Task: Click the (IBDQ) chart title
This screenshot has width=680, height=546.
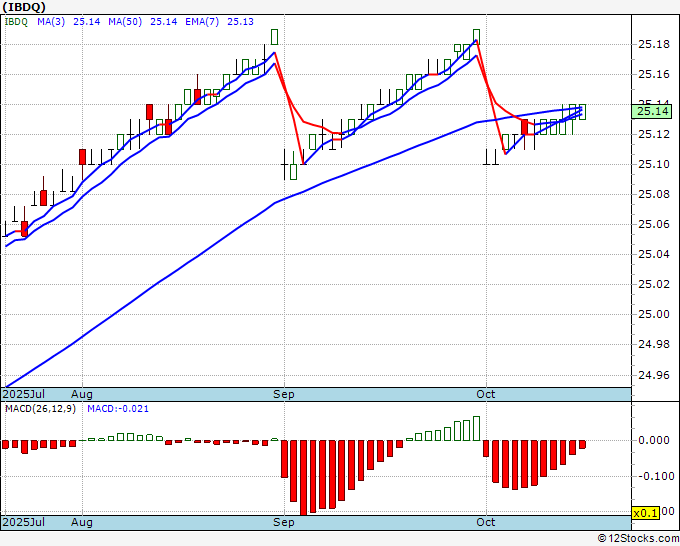Action: pyautogui.click(x=24, y=7)
